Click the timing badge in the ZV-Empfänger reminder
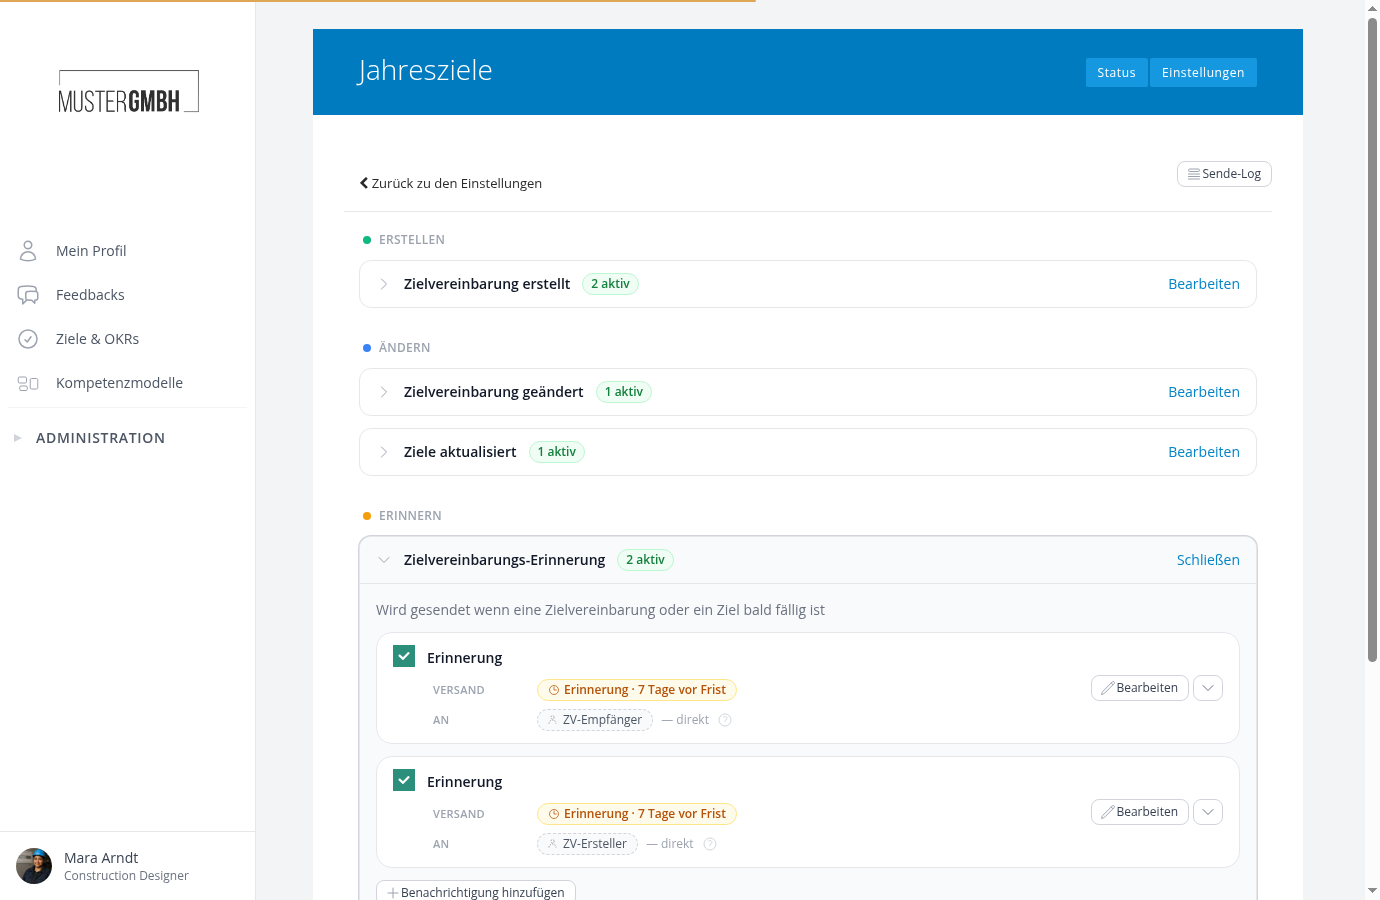The width and height of the screenshot is (1380, 900). click(637, 690)
